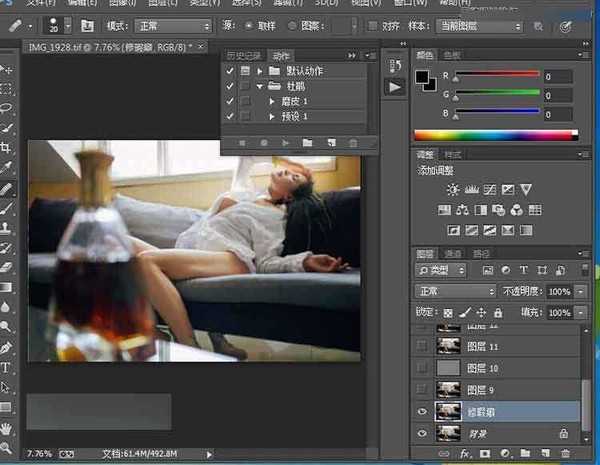
Task: Switch to the 历史记录 tab
Action: (243, 56)
